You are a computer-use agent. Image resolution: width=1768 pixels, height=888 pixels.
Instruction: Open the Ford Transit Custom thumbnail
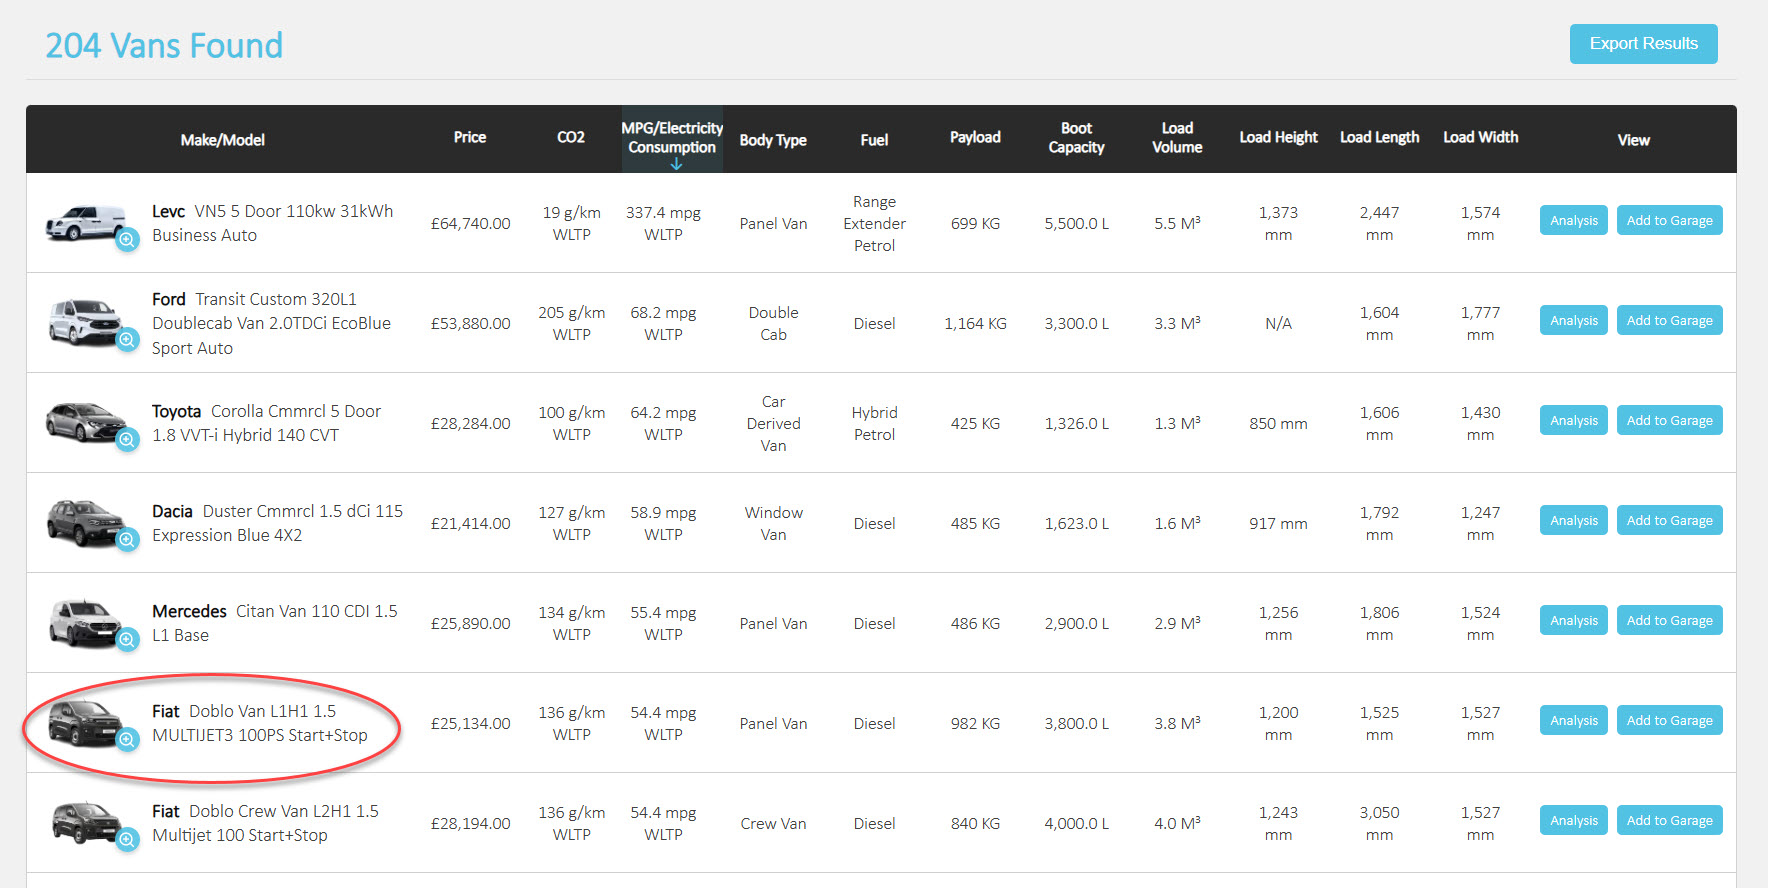tap(85, 322)
